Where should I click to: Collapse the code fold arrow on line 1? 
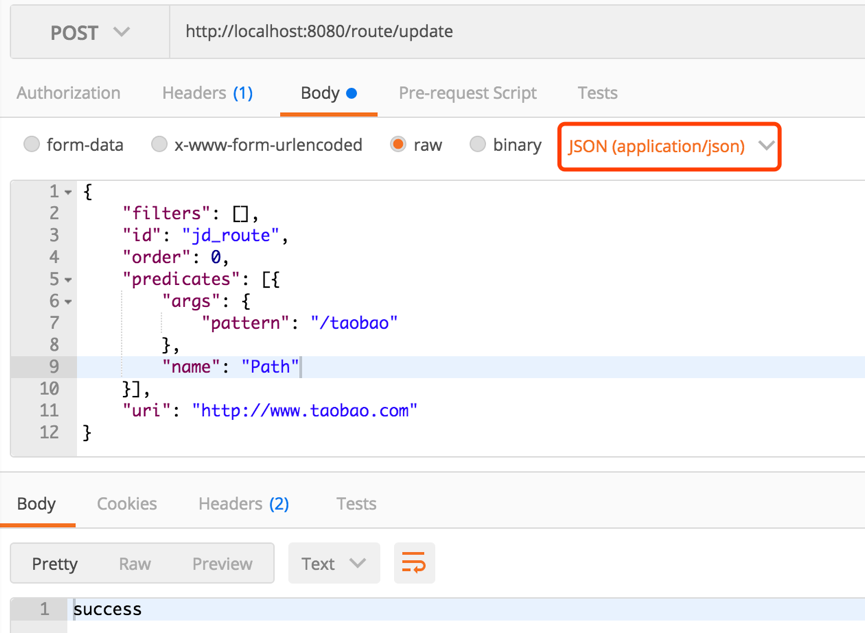68,192
